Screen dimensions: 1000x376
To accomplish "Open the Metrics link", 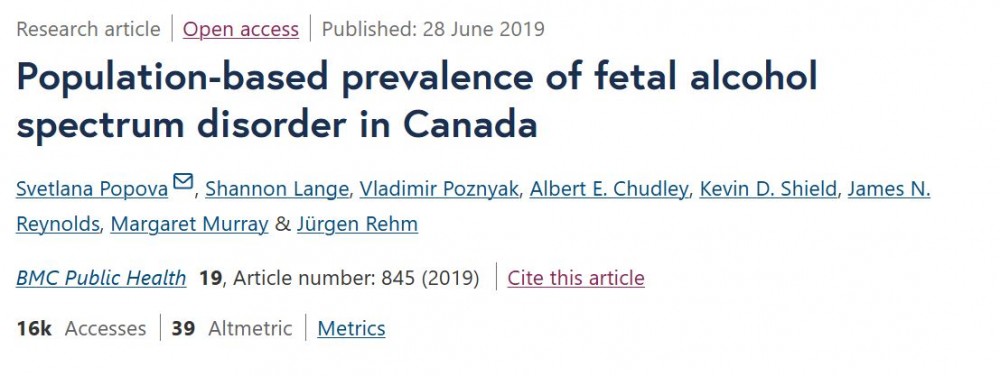I will pyautogui.click(x=351, y=328).
